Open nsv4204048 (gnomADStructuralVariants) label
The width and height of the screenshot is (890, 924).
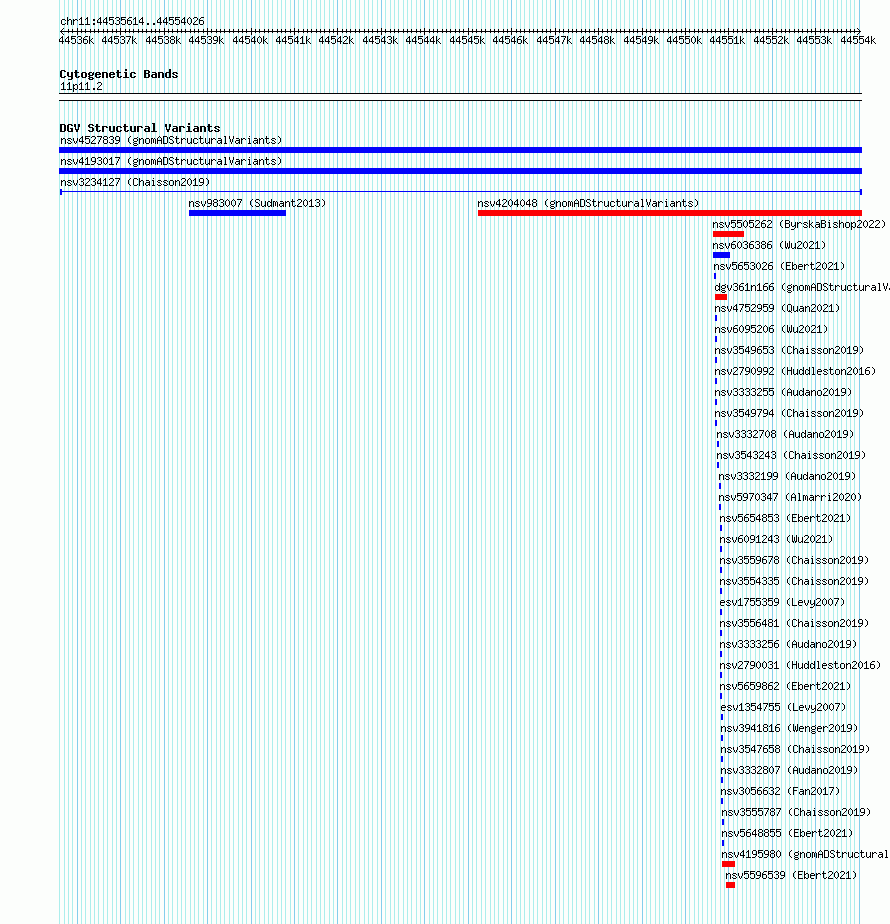[588, 203]
